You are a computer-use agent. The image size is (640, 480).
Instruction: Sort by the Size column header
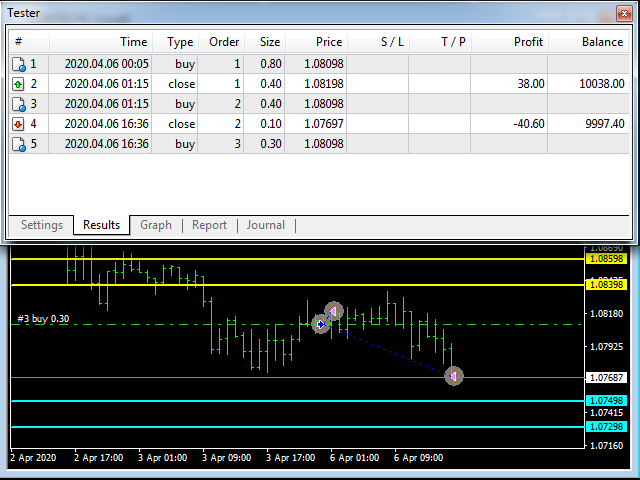(x=265, y=42)
